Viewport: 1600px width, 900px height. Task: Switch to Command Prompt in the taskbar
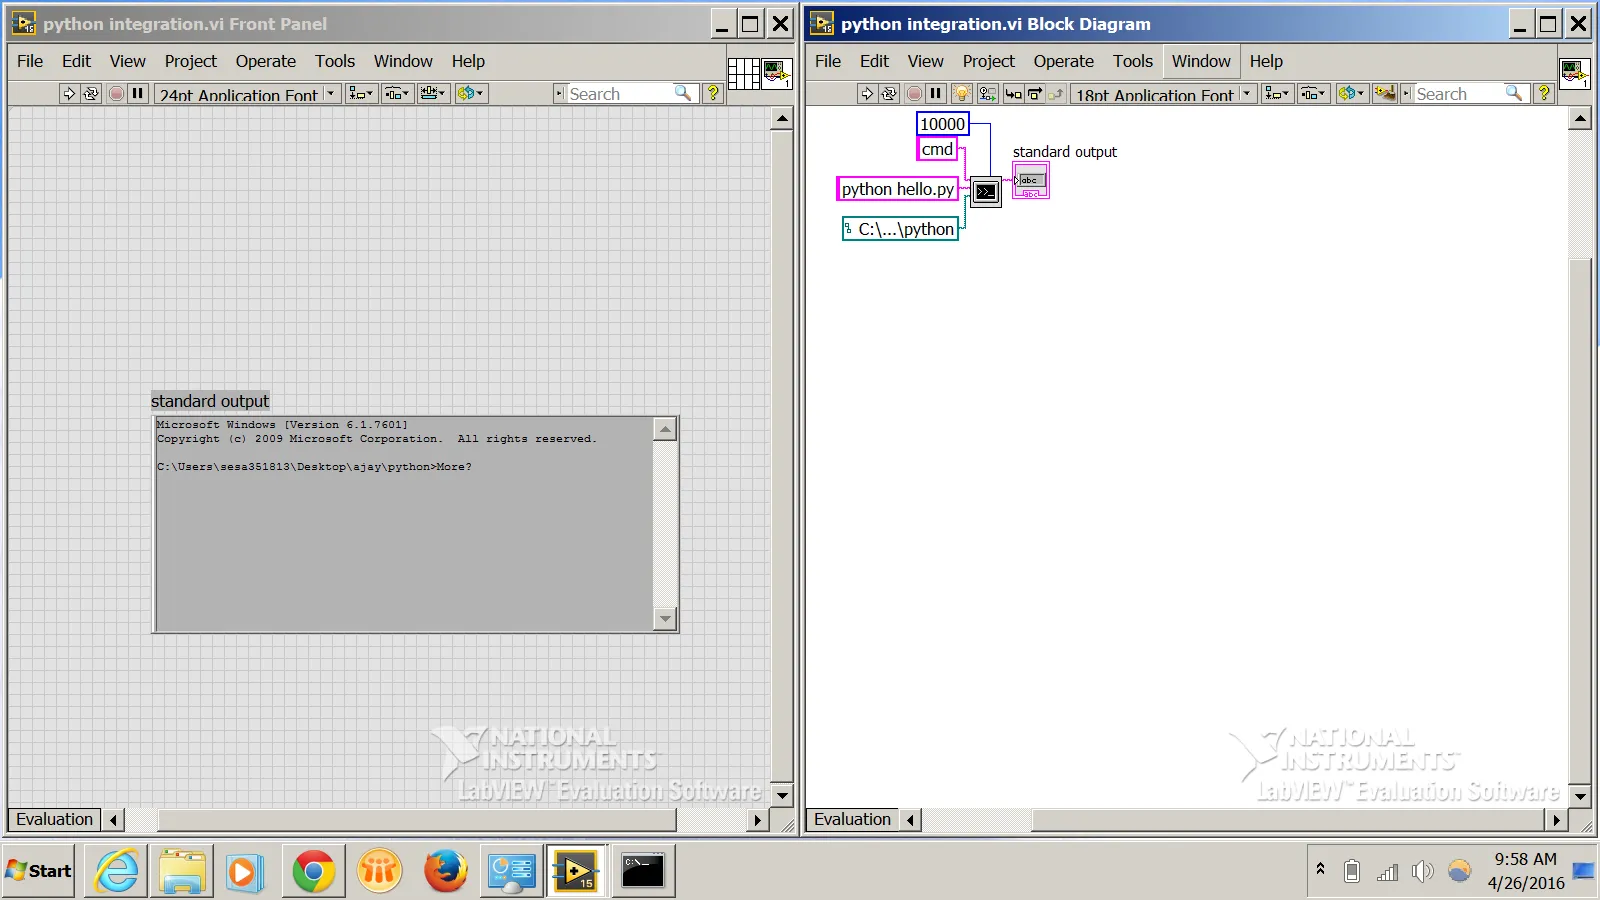click(x=642, y=871)
